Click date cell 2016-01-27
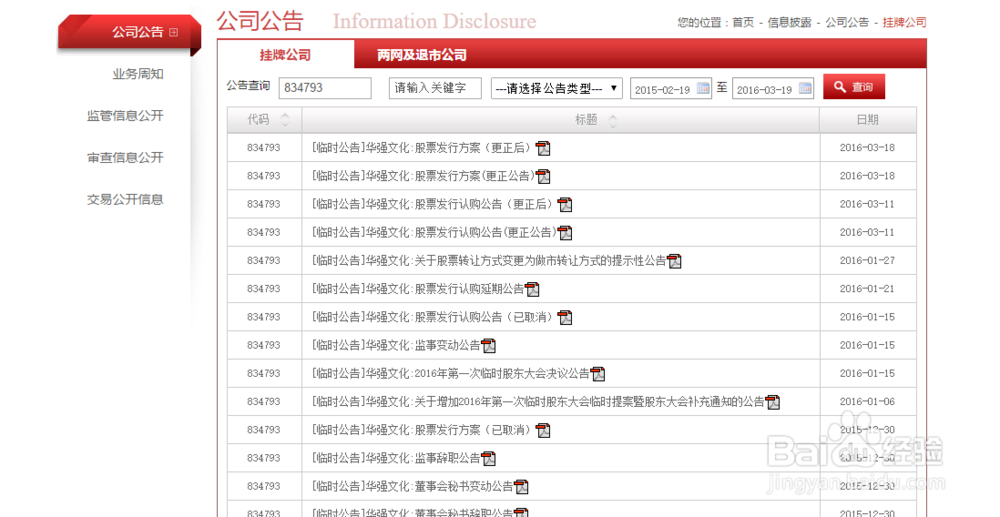The width and height of the screenshot is (1000, 517). (867, 261)
